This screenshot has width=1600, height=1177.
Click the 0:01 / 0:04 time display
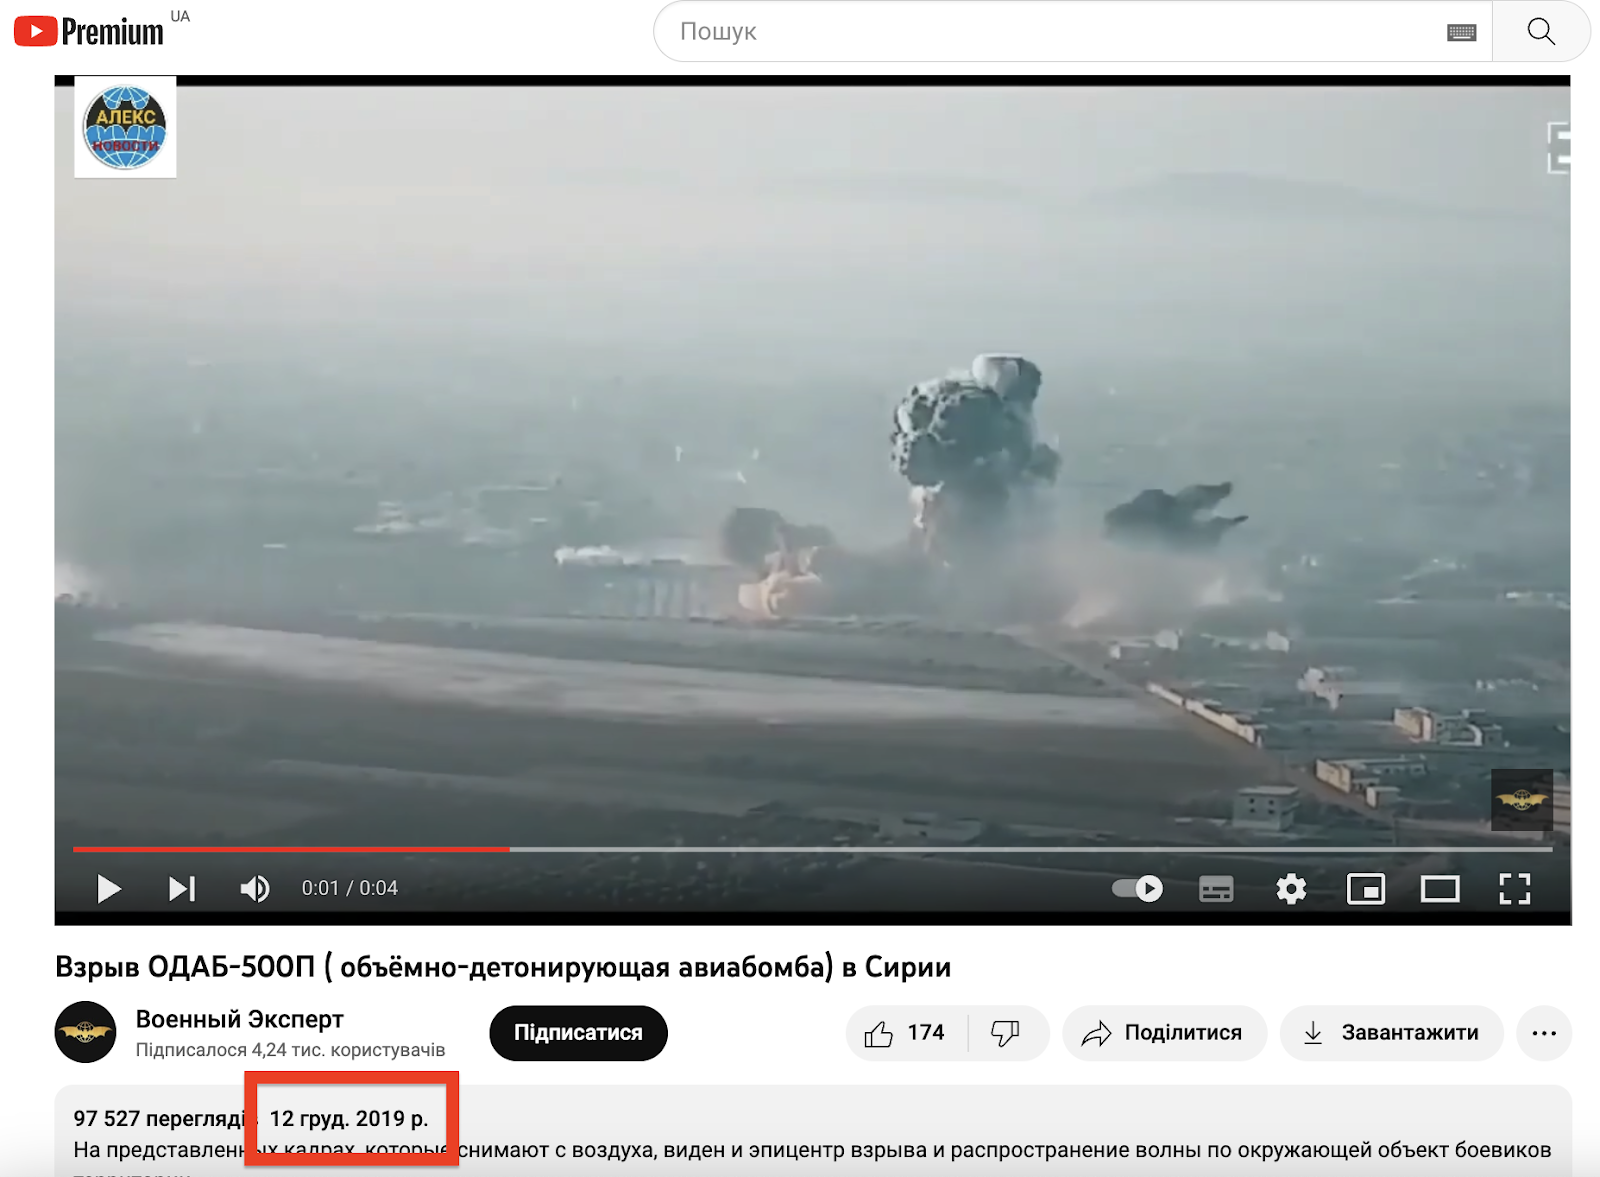click(350, 888)
